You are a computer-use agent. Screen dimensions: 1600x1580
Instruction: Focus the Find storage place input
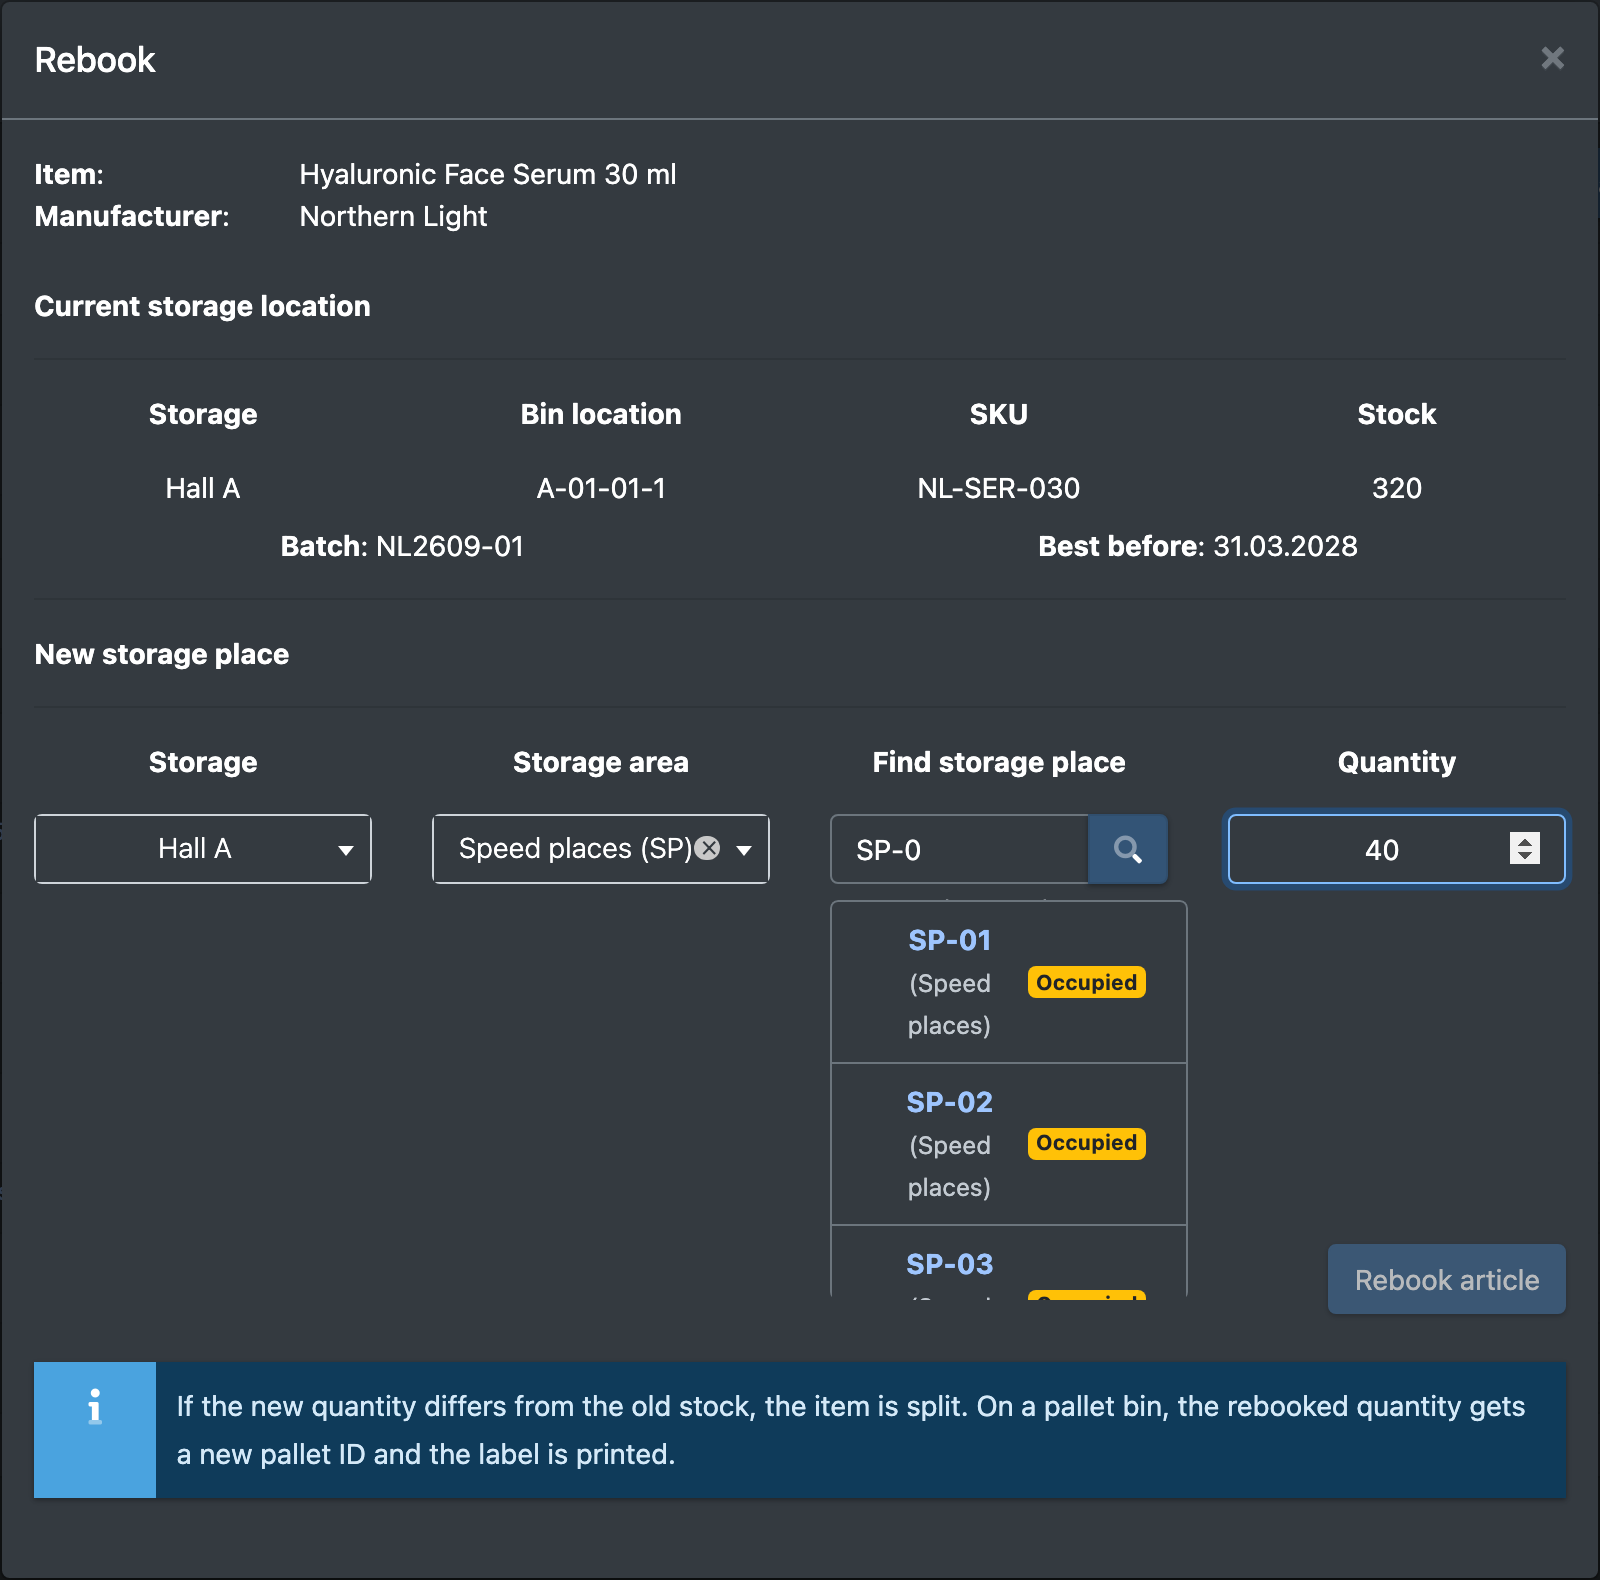tap(960, 849)
